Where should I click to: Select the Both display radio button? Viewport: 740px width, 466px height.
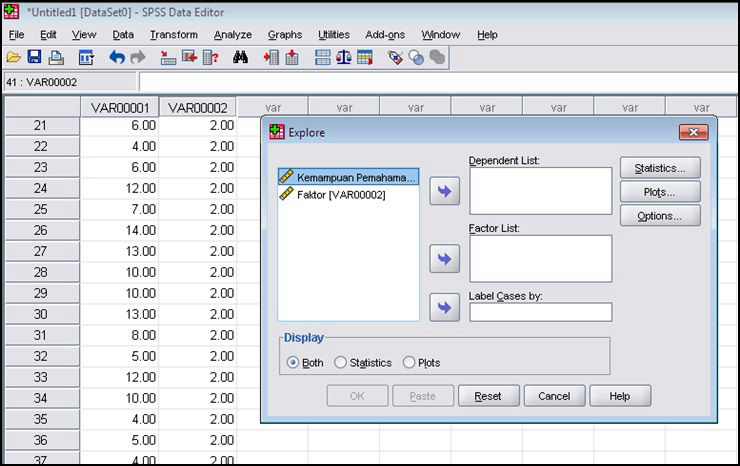coord(293,363)
